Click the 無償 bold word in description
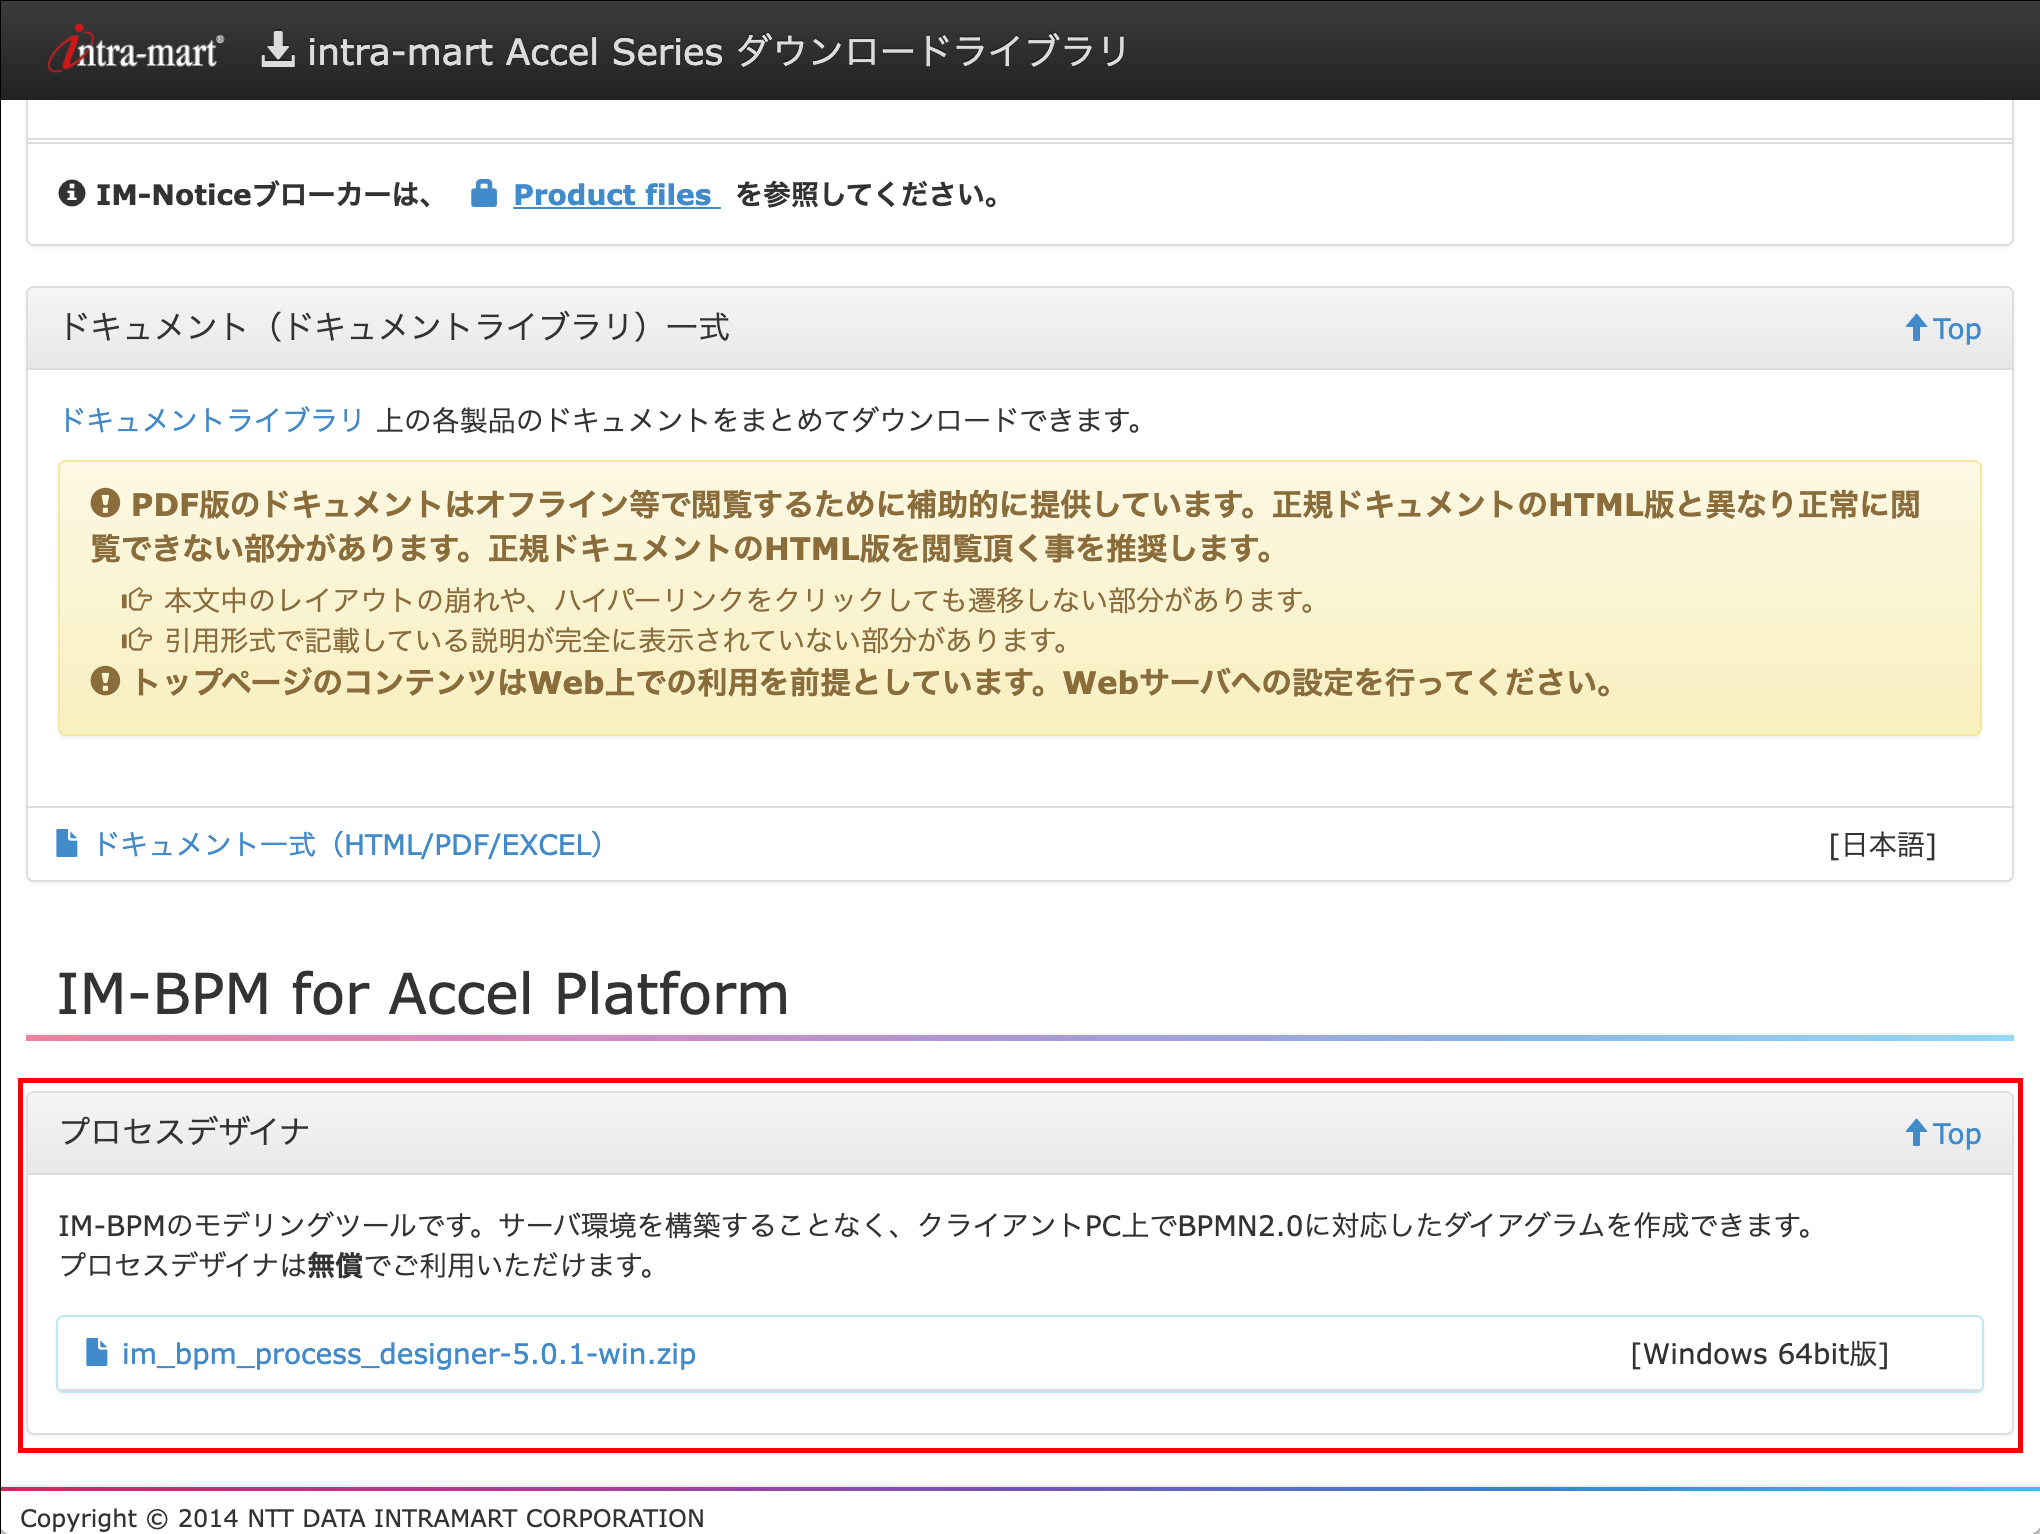Screen dimensions: 2040x1534 pyautogui.click(x=335, y=1266)
